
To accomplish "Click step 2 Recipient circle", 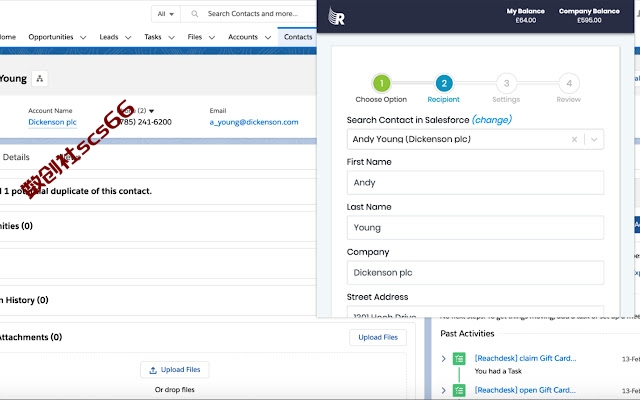I will click(444, 83).
